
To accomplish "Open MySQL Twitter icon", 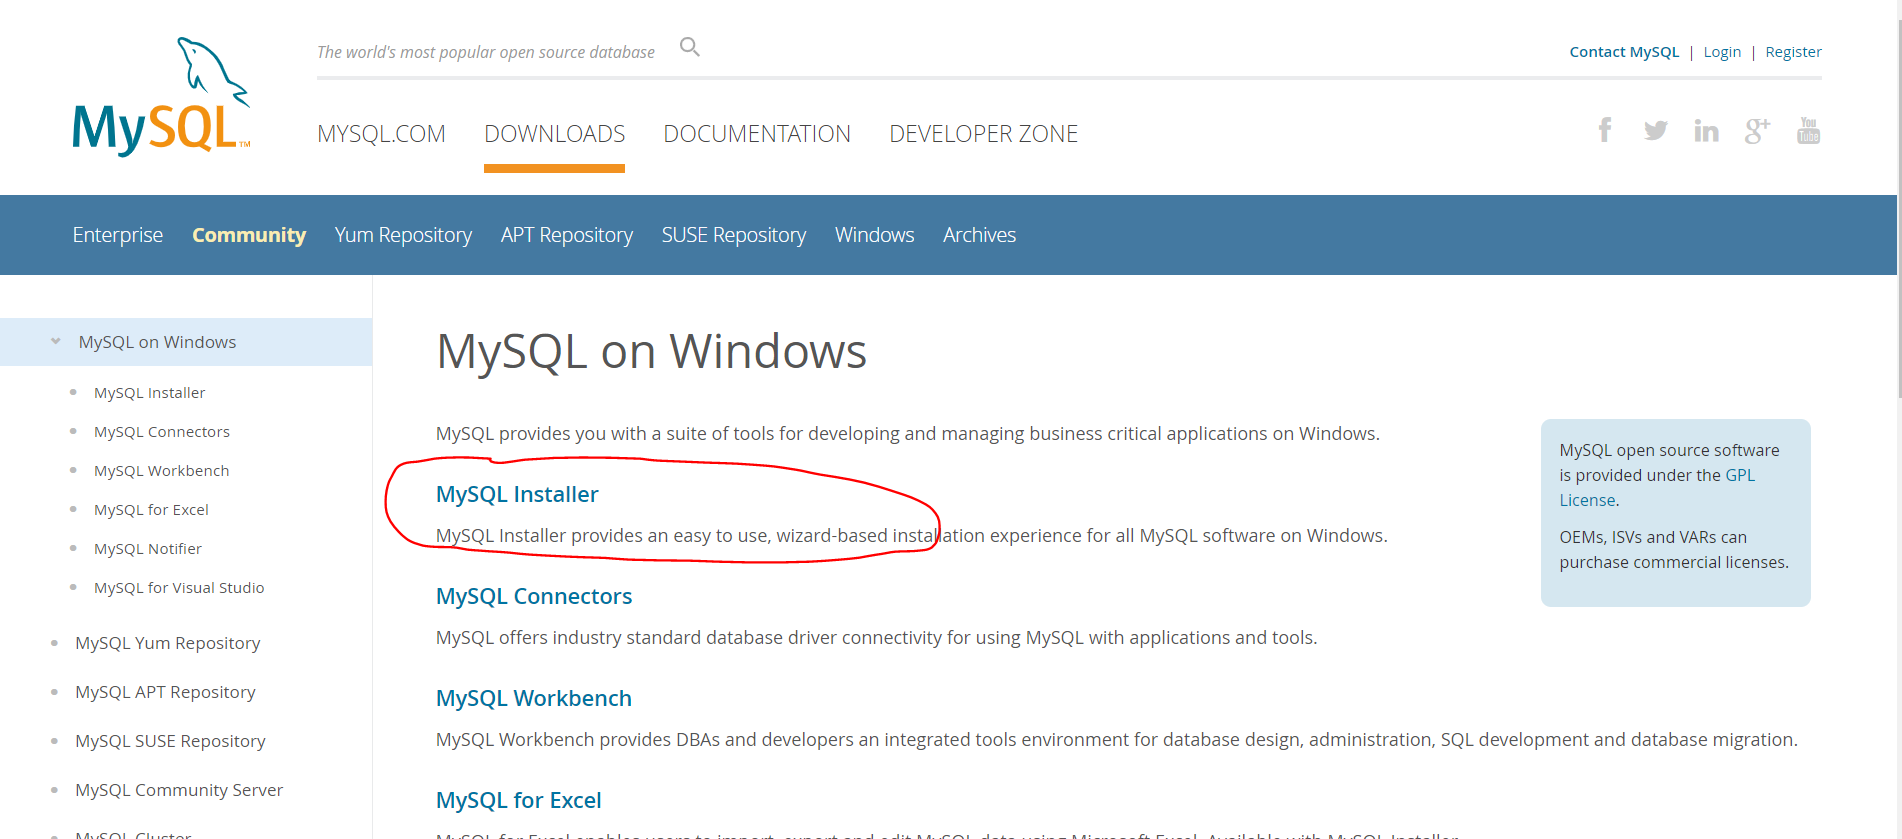I will point(1656,130).
